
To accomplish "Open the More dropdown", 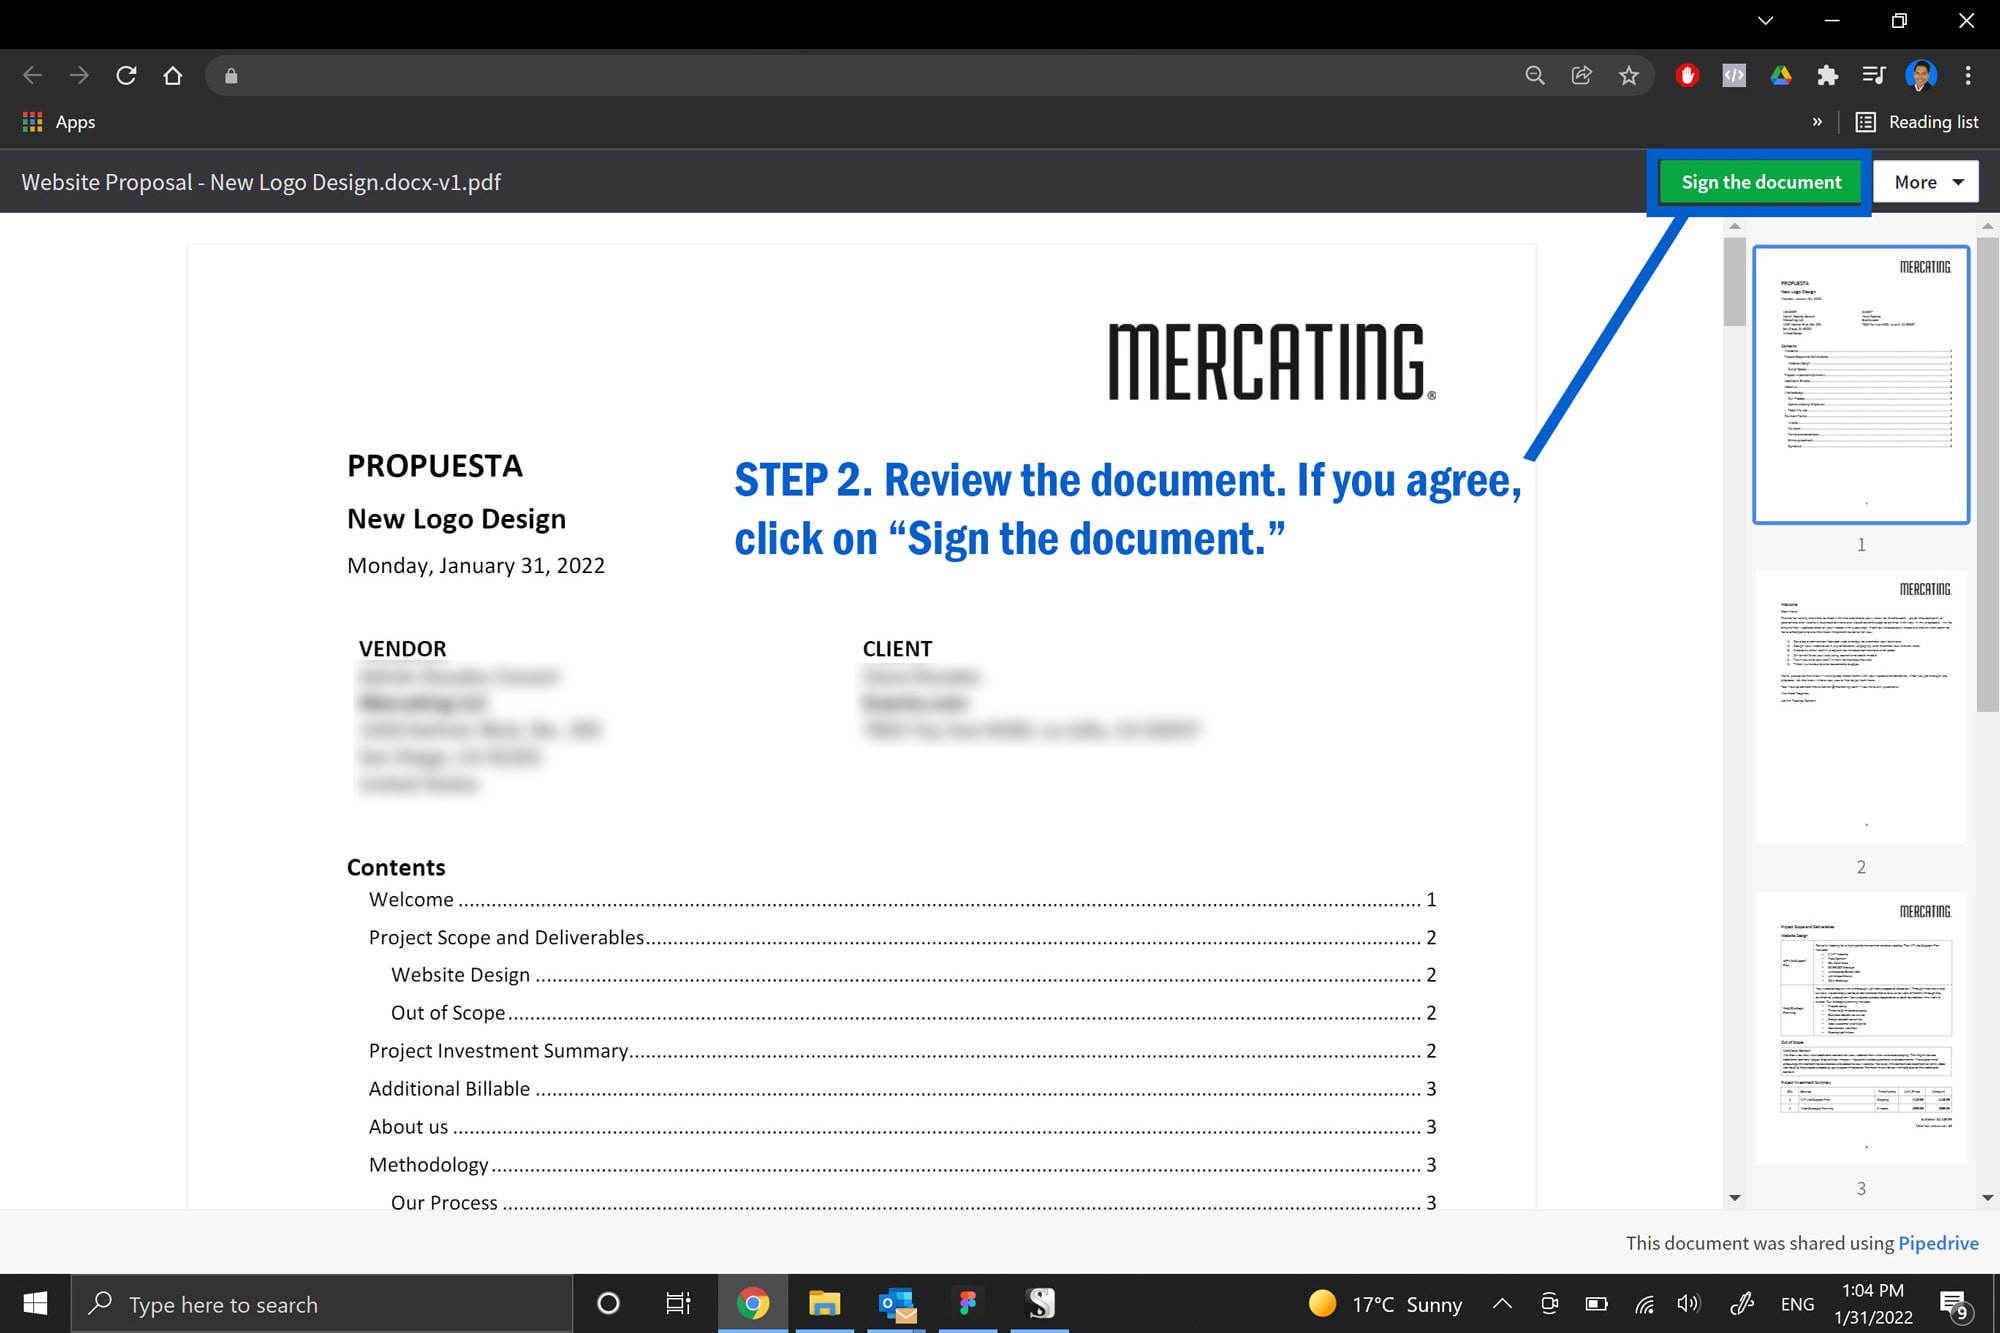I will (x=1927, y=182).
